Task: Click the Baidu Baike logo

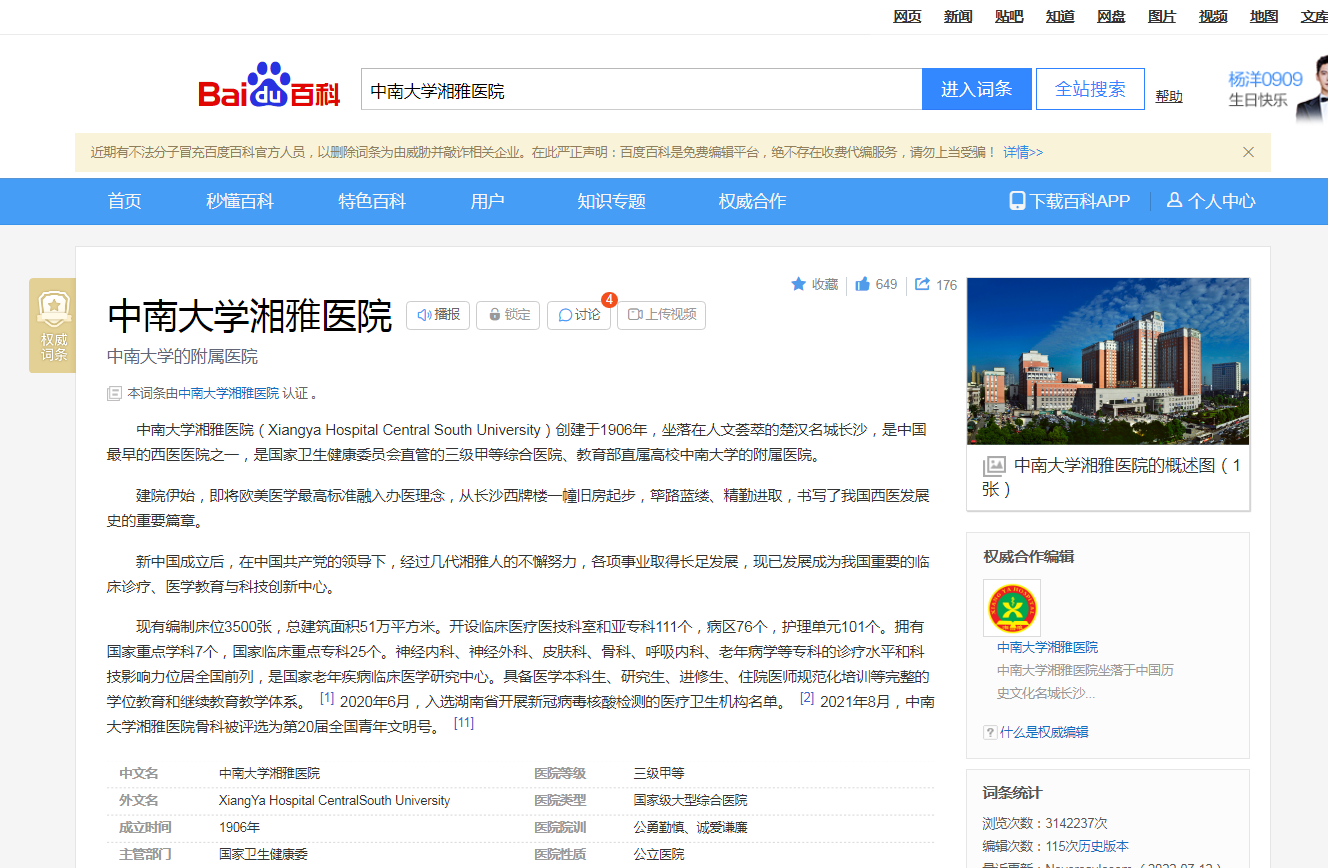Action: (x=270, y=86)
